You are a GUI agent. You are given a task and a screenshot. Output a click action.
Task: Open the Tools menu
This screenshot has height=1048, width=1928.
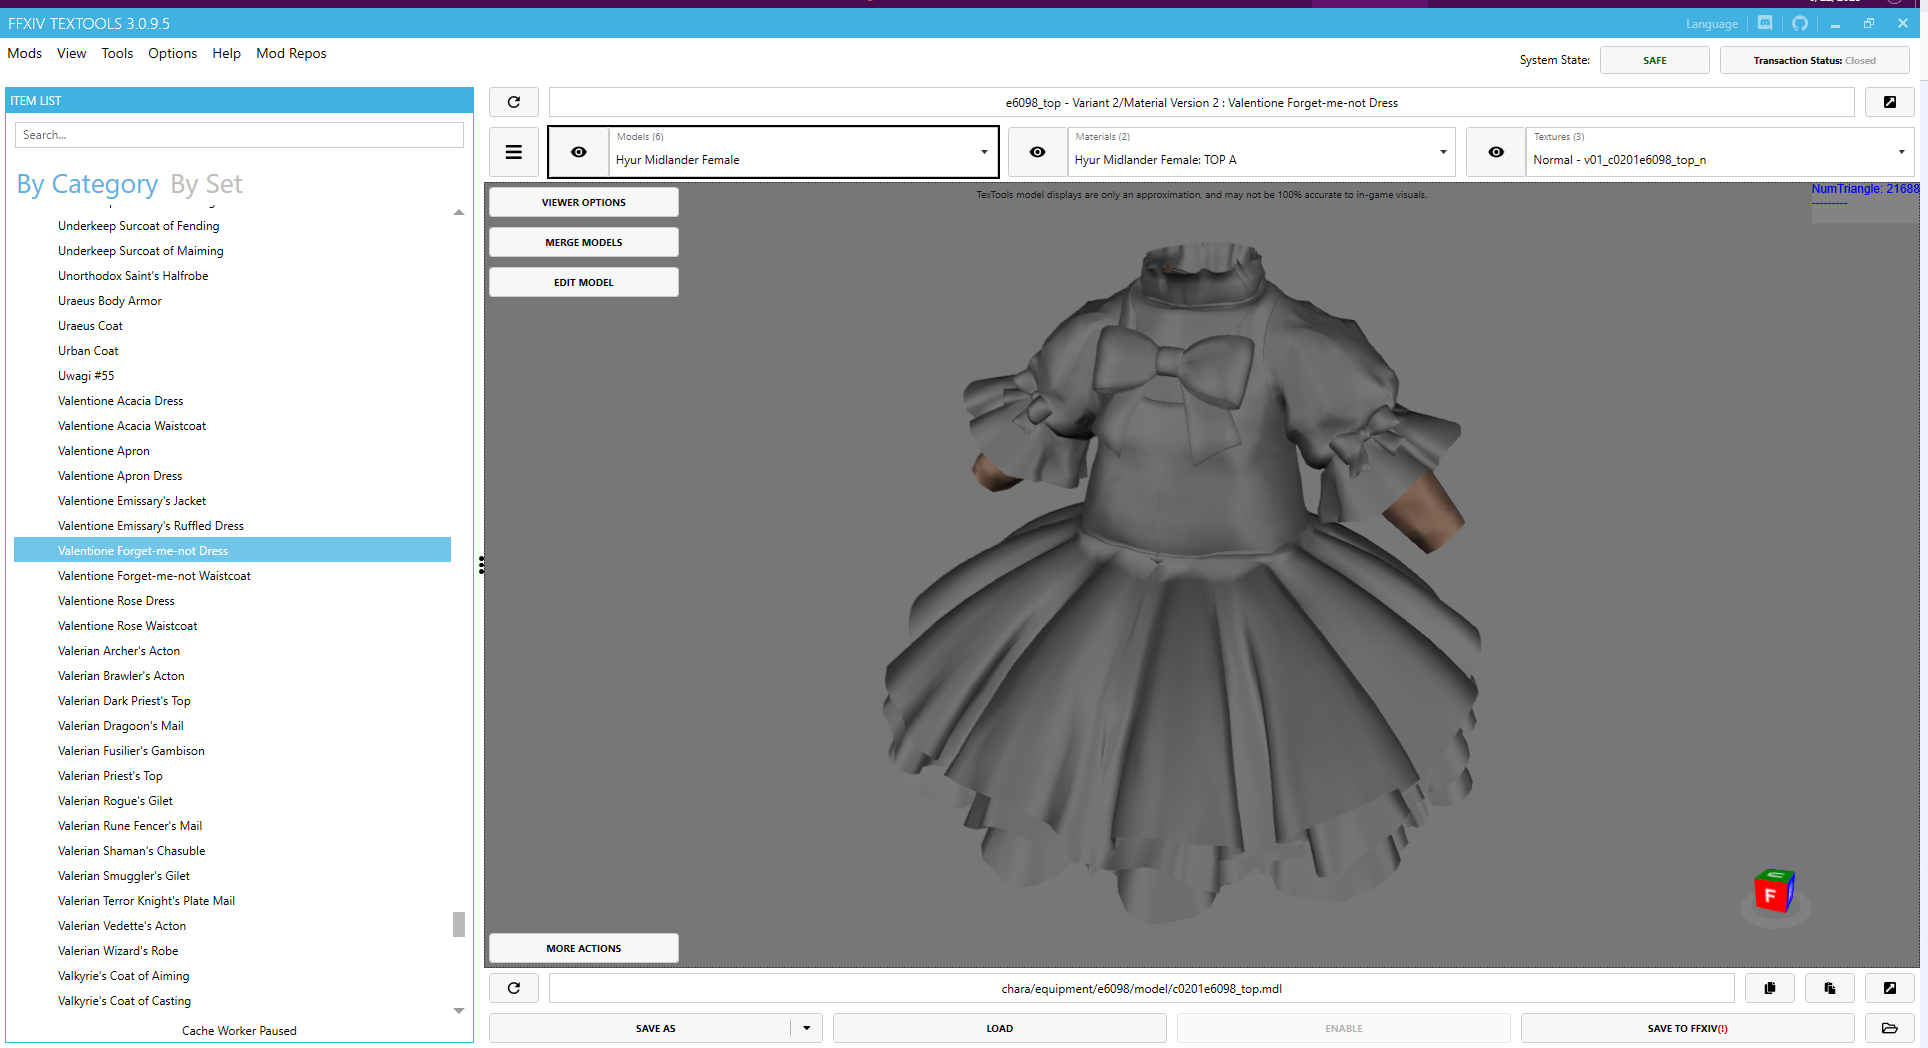117,53
